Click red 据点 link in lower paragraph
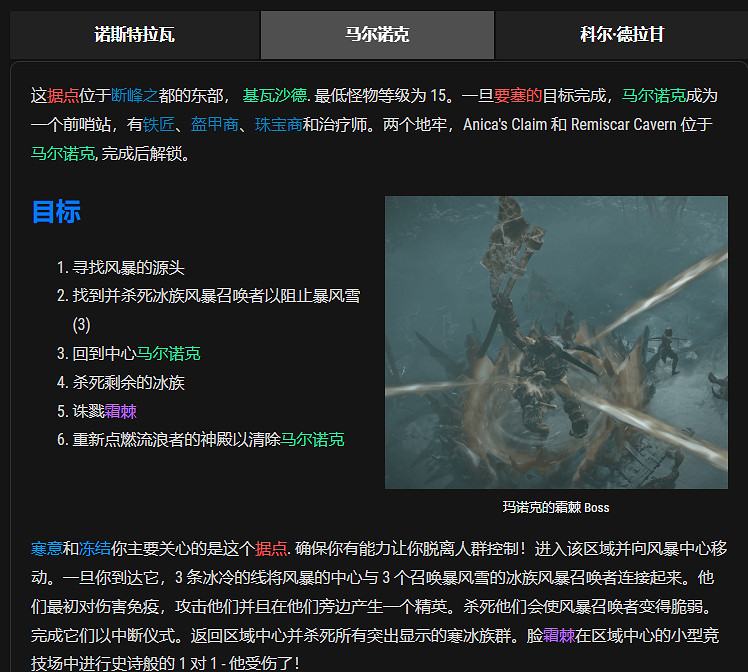This screenshot has height=672, width=748. [271, 549]
